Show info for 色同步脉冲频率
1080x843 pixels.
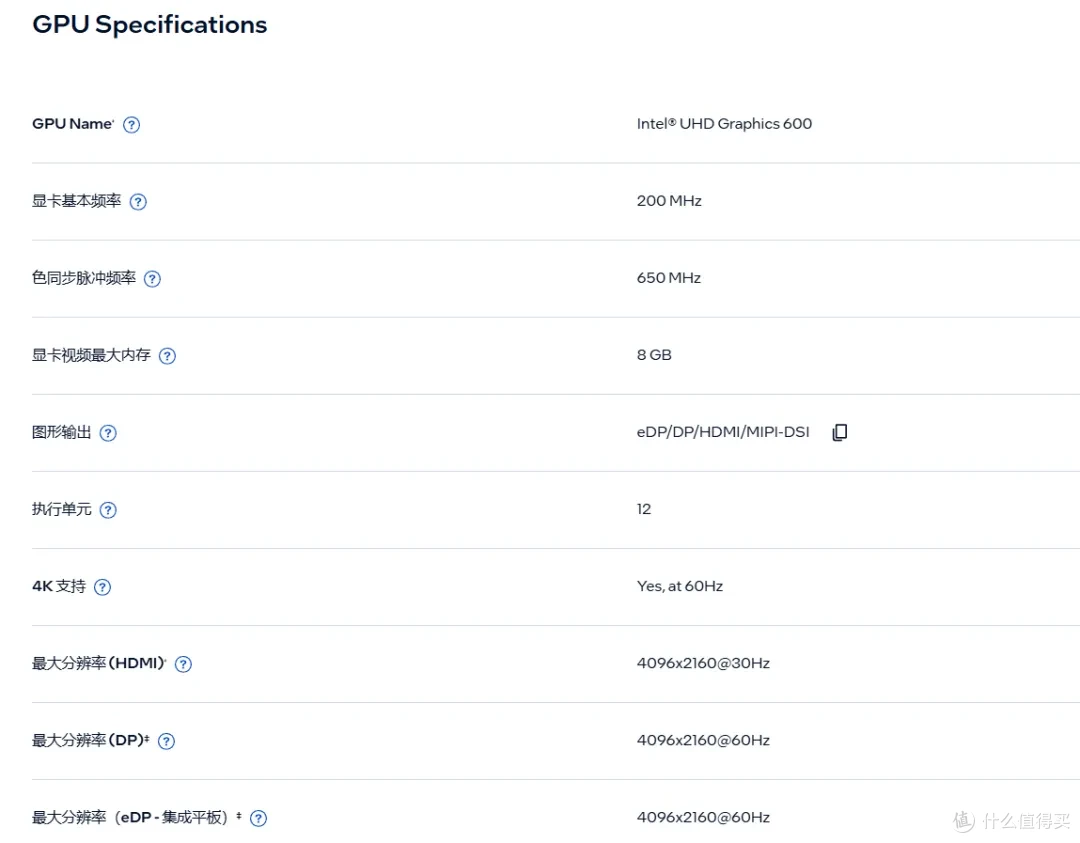tap(152, 279)
